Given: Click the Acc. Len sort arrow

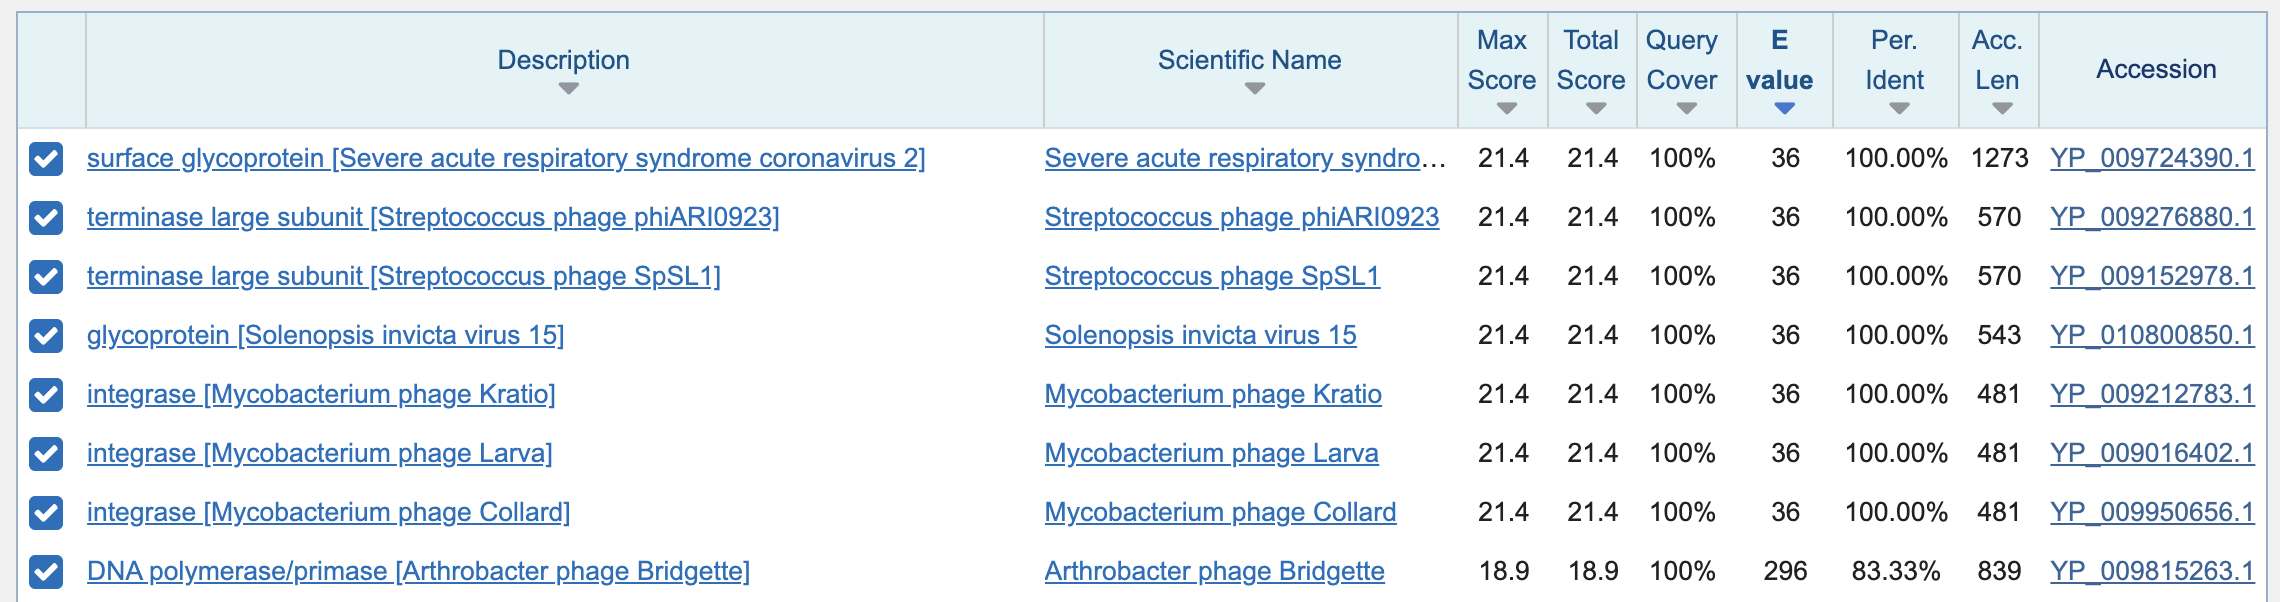Looking at the screenshot, I should coord(2002,109).
